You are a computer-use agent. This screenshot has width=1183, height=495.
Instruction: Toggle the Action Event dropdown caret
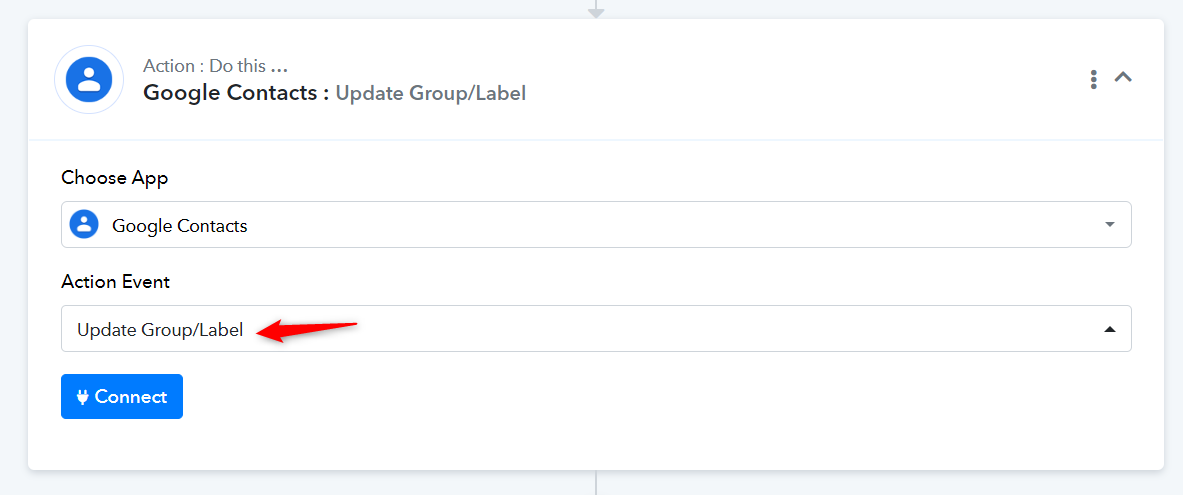tap(1109, 329)
